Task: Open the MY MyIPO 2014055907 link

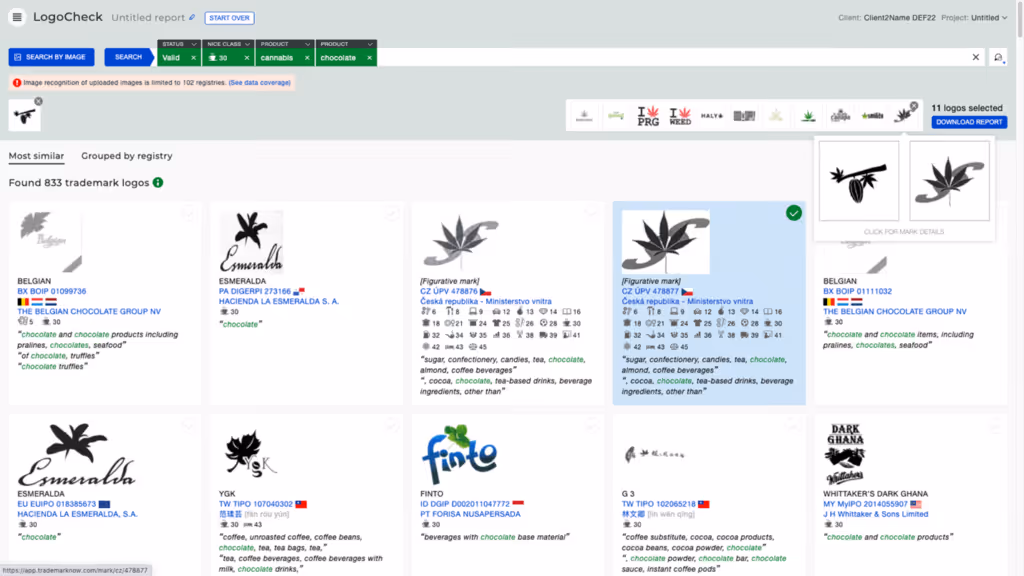Action: (x=865, y=504)
